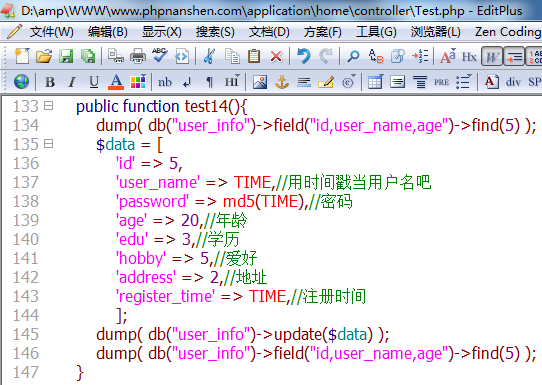Click the center align icon

[420, 82]
